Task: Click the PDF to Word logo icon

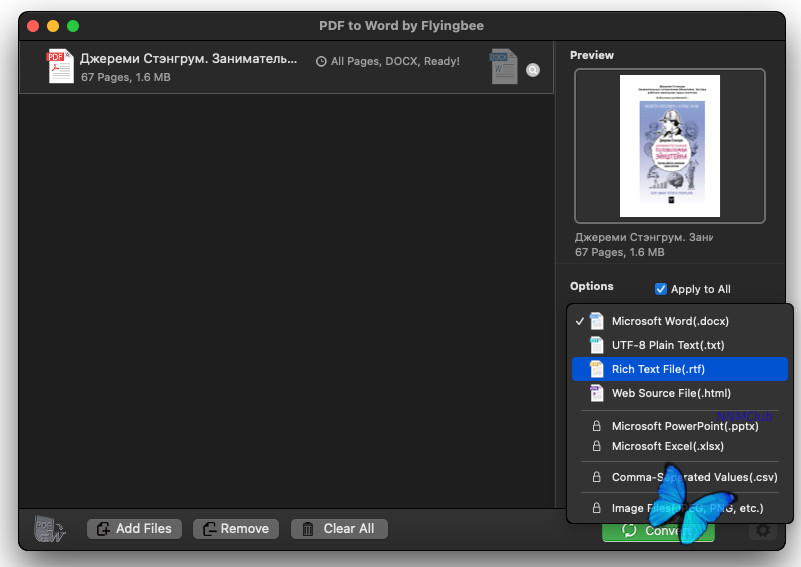Action: tap(49, 529)
